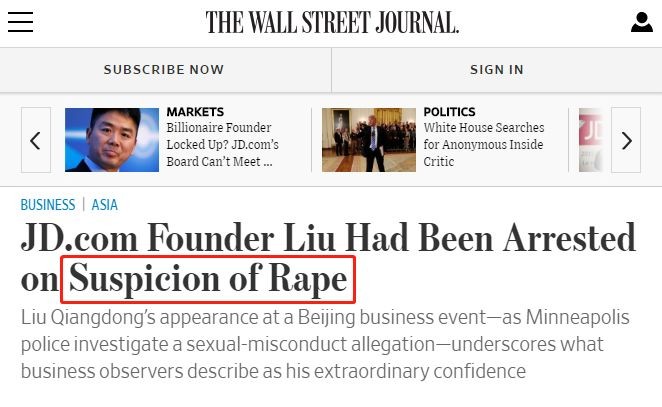Go to the Business section breadcrumb
662x407 pixels.
pos(48,205)
